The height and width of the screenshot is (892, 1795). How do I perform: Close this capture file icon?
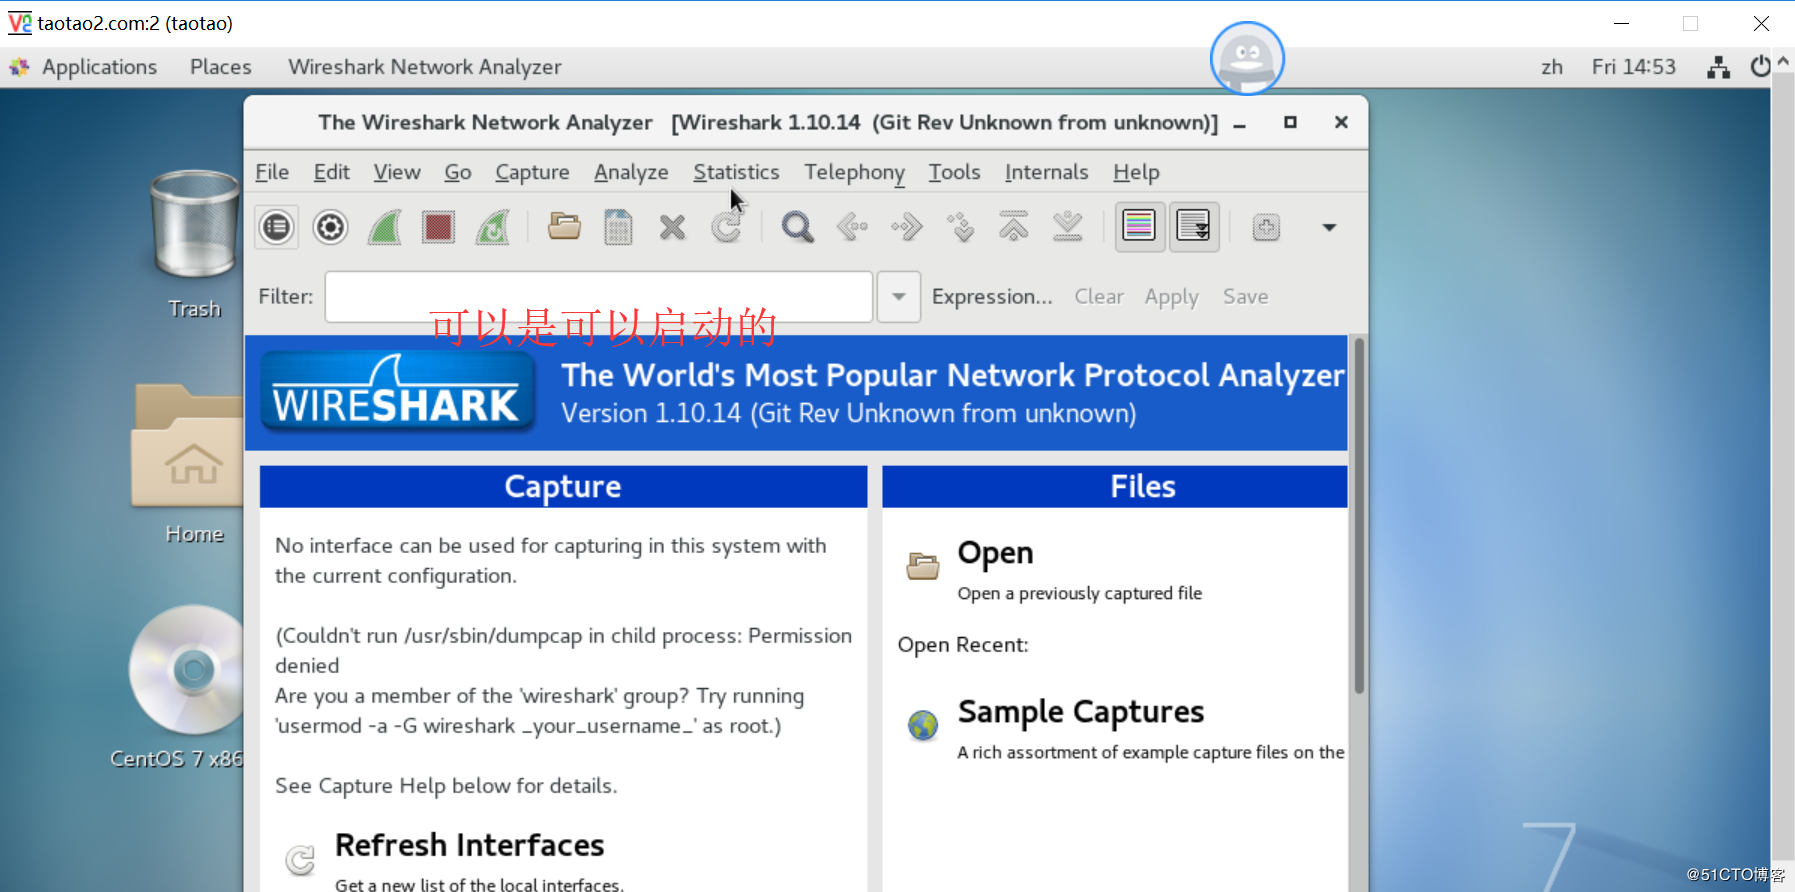673,227
